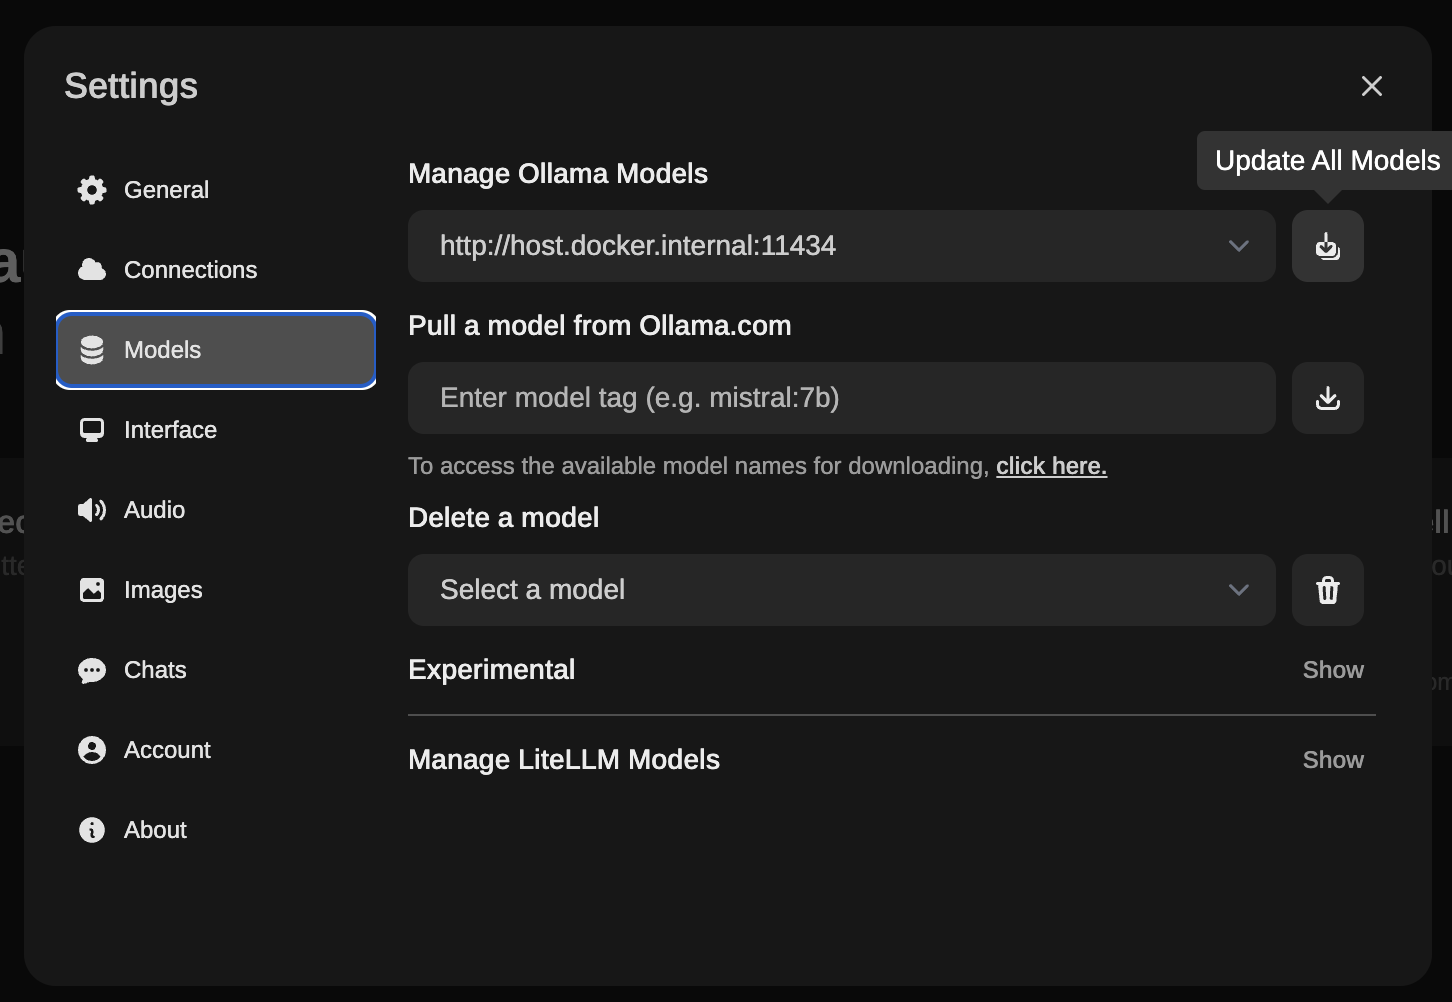Show the Manage LiteLLM Models section
1452x1002 pixels.
[1333, 759]
